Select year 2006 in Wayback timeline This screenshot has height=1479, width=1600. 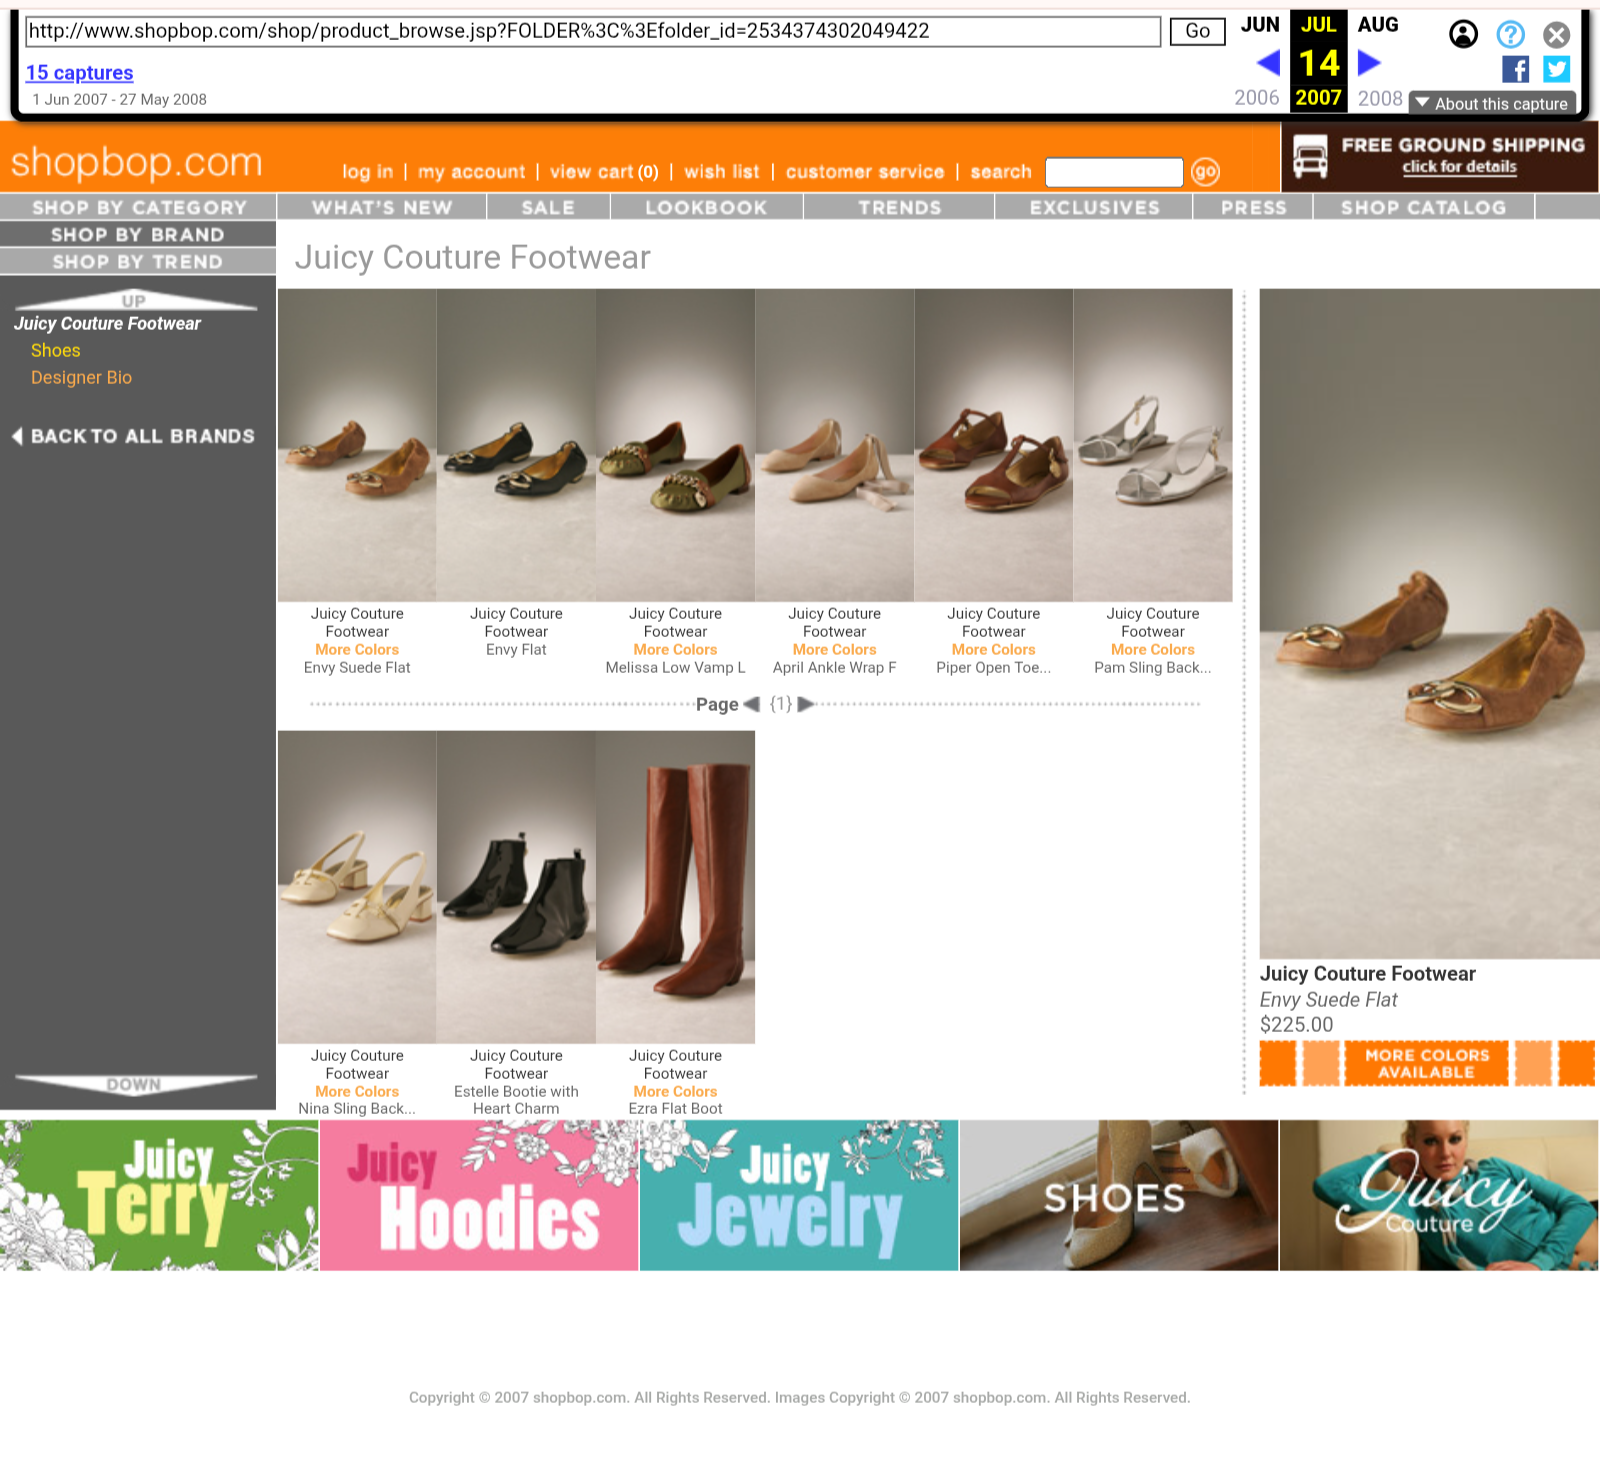[1256, 98]
